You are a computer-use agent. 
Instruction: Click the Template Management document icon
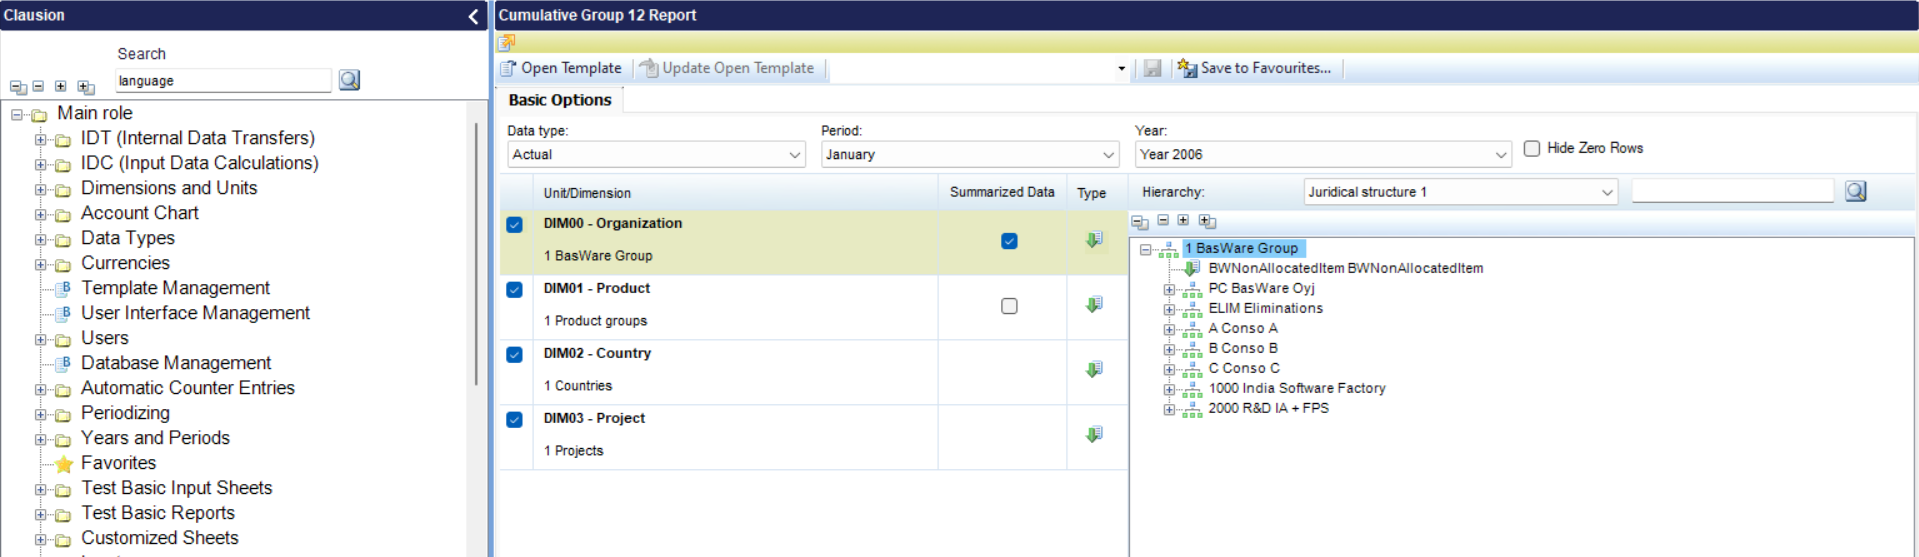tap(64, 288)
